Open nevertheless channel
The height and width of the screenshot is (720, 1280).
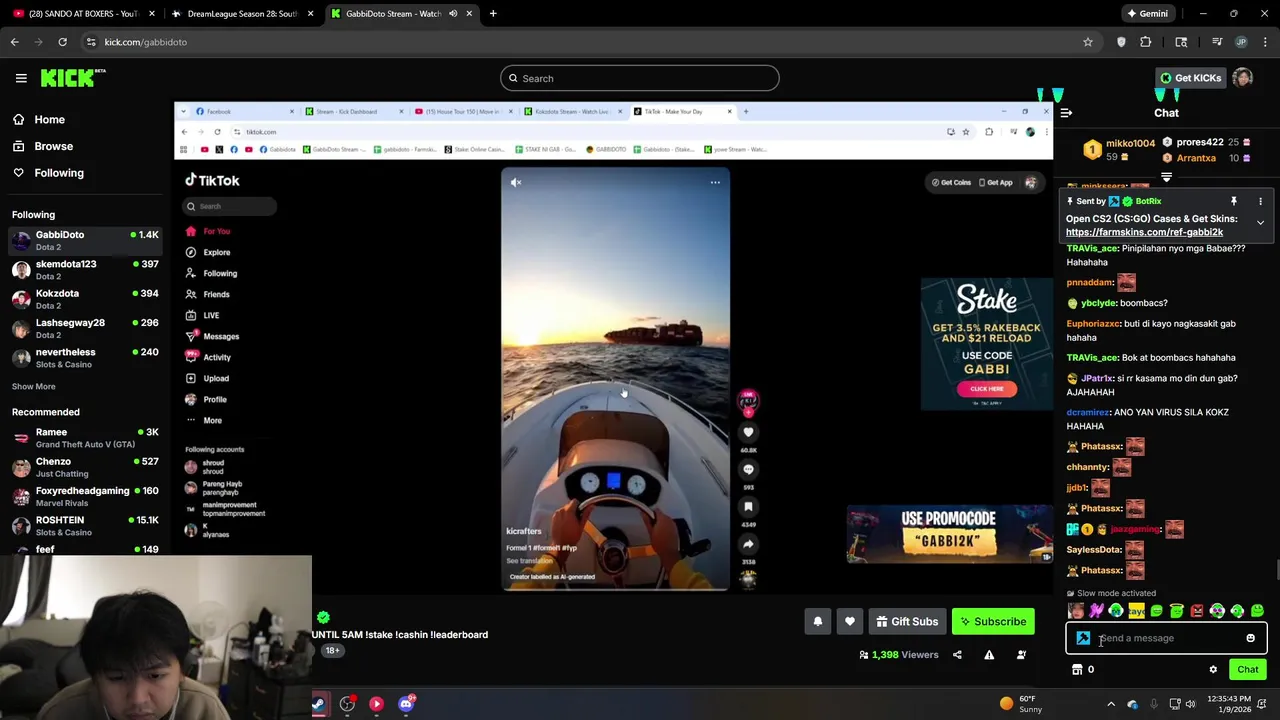[85, 358]
